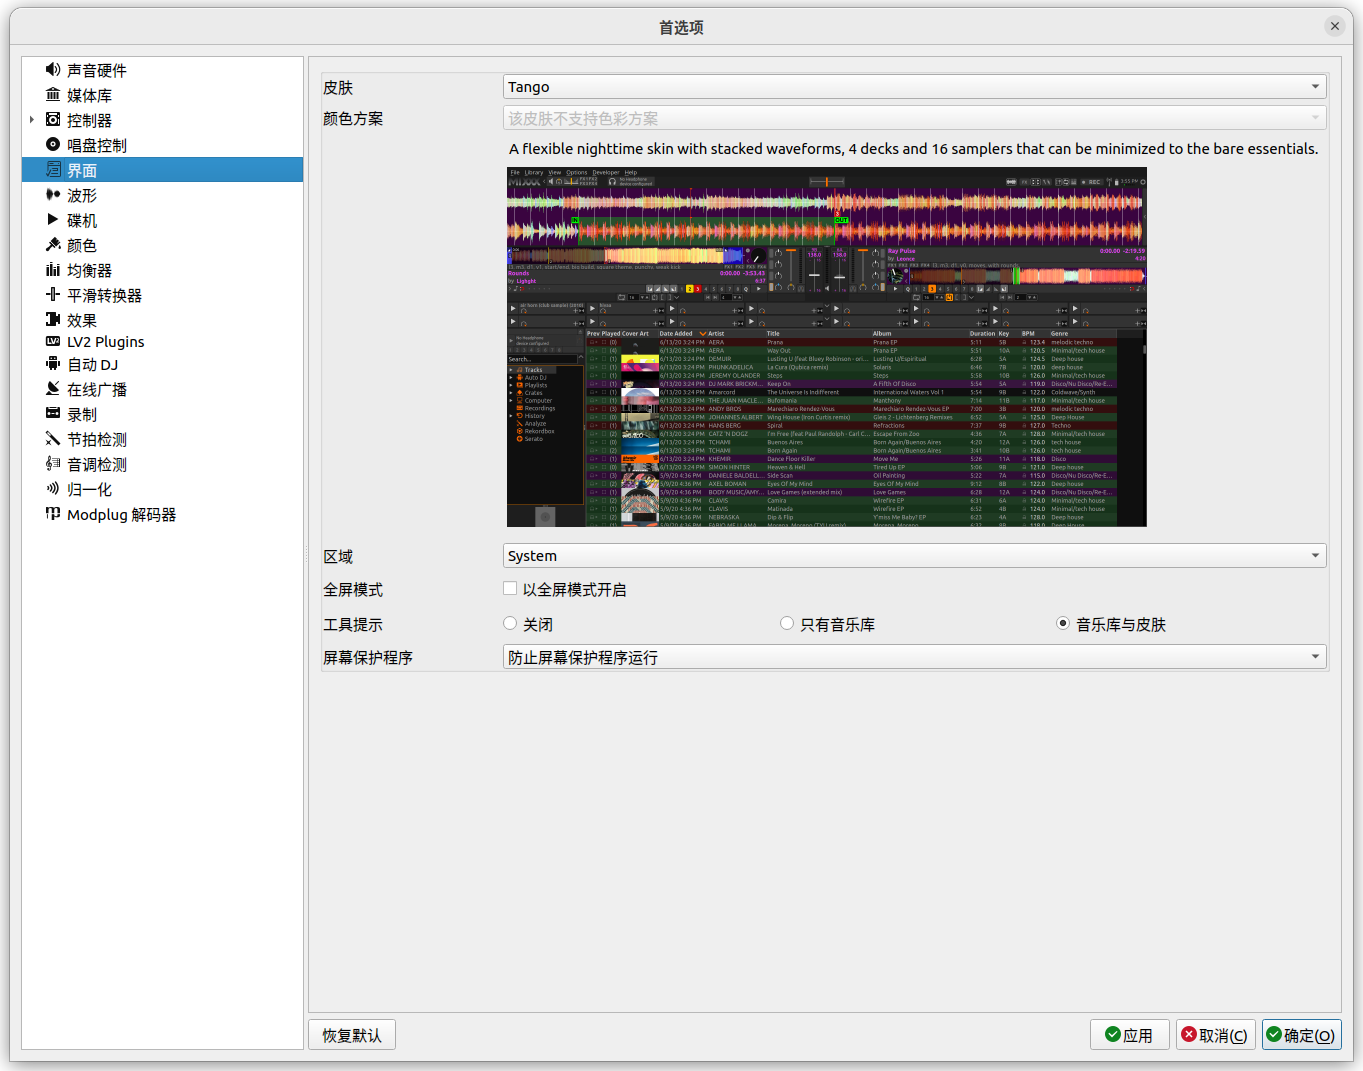Viewport: 1363px width, 1071px height.
Task: Select 音乐库与皮肤 tooltip radio option
Action: [1063, 623]
